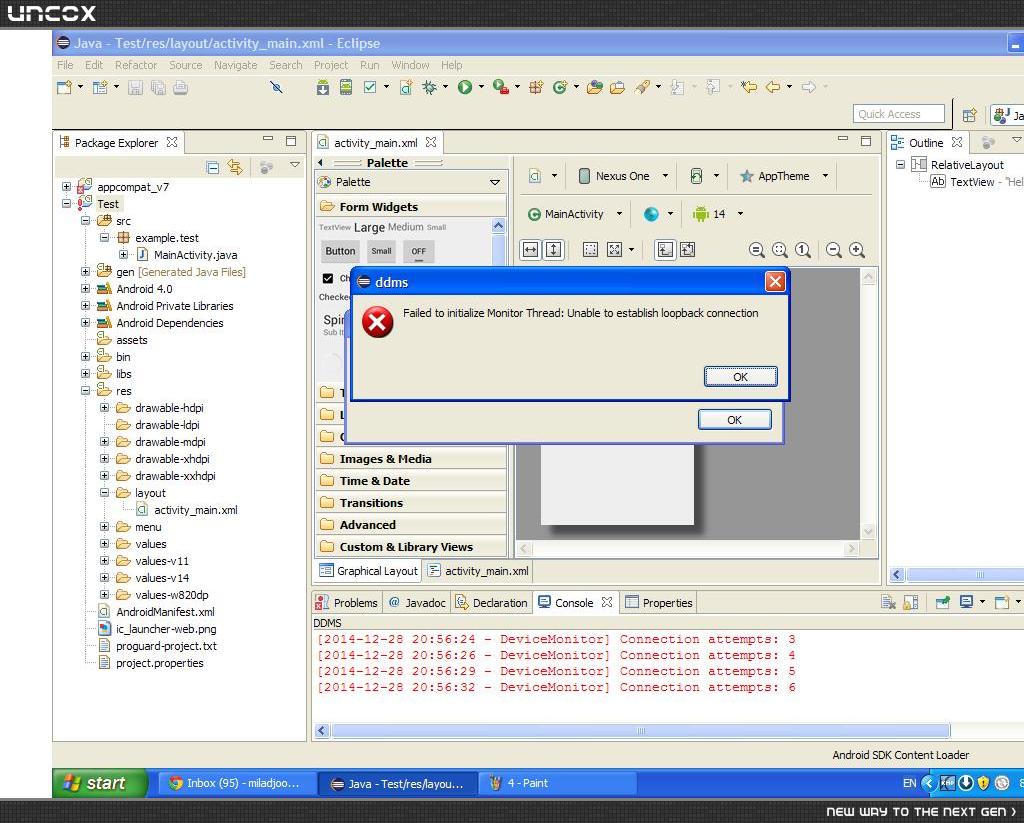Expand the Android 4.0 library node
The width and height of the screenshot is (1024, 823).
[x=85, y=289]
